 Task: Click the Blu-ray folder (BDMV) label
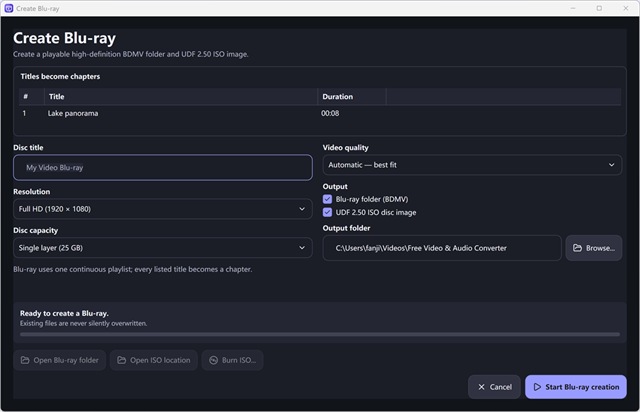coord(372,199)
